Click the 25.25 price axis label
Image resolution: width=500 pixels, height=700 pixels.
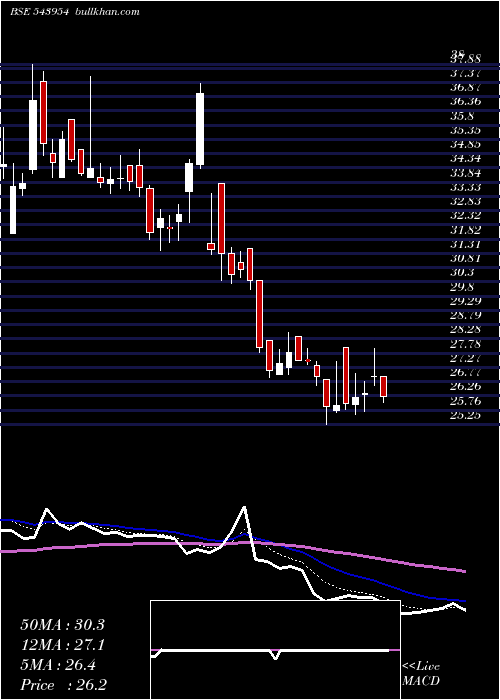pos(465,415)
